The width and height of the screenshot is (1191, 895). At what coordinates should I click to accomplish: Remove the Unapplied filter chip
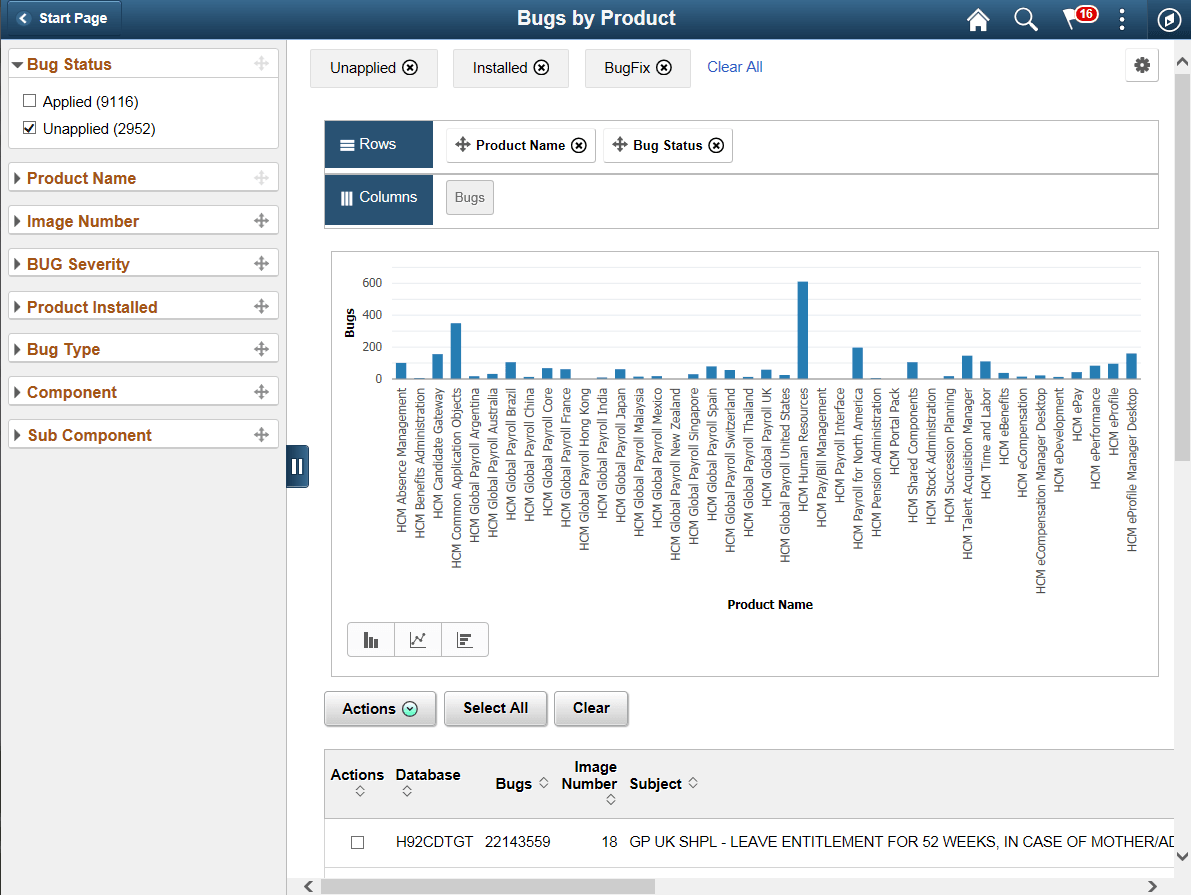410,68
